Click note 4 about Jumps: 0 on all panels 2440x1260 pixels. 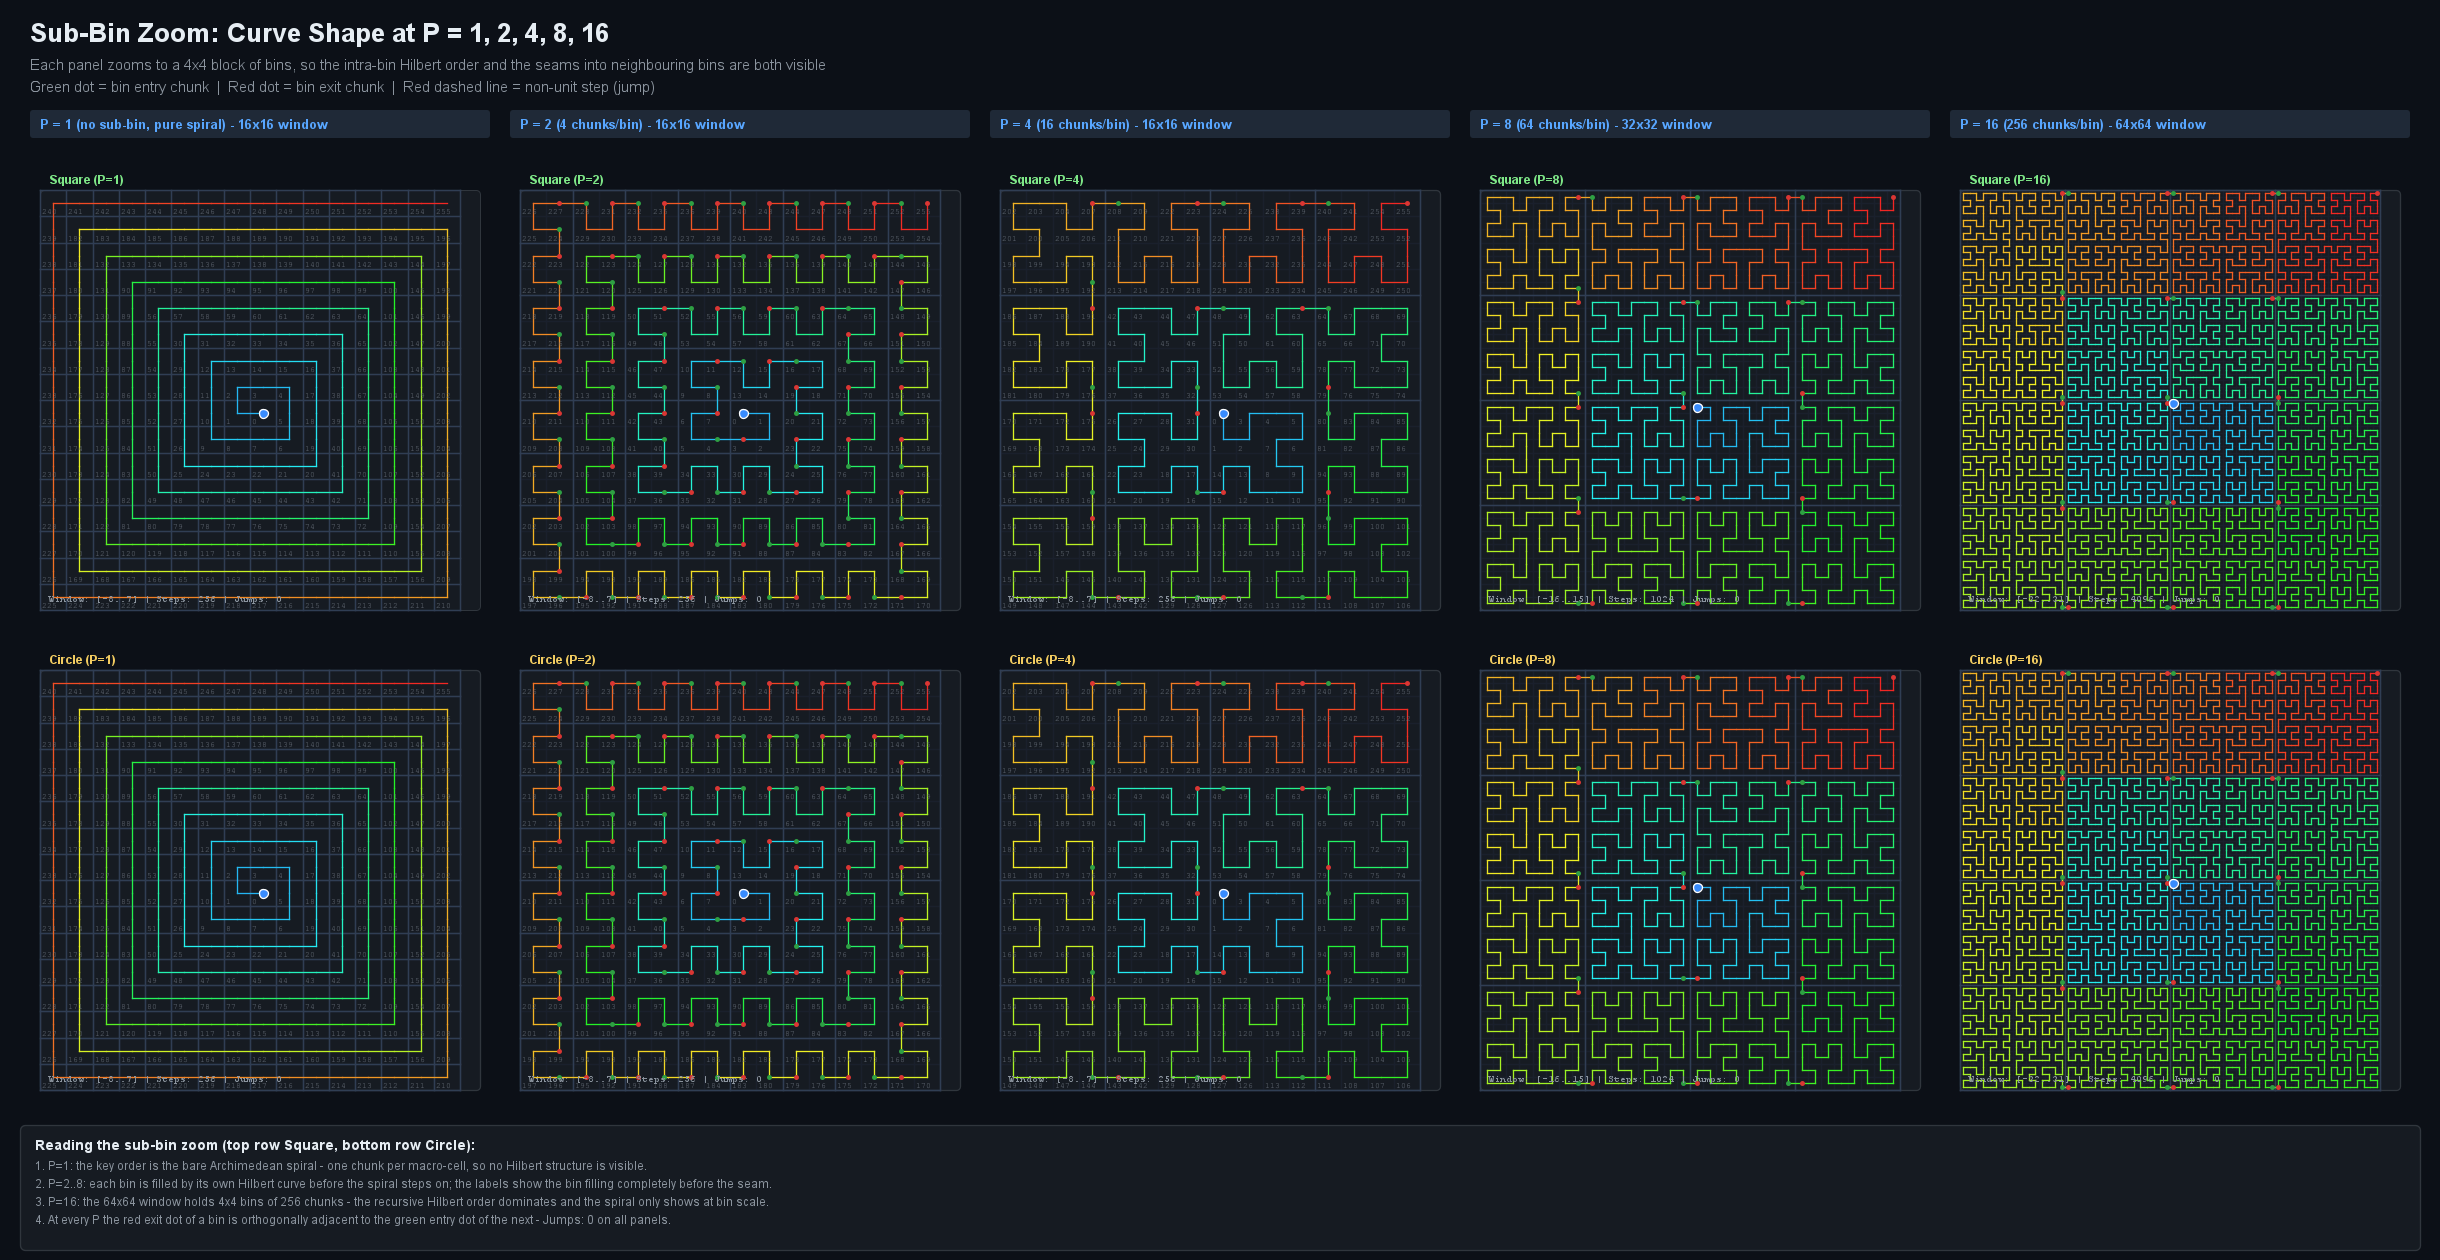(352, 1220)
